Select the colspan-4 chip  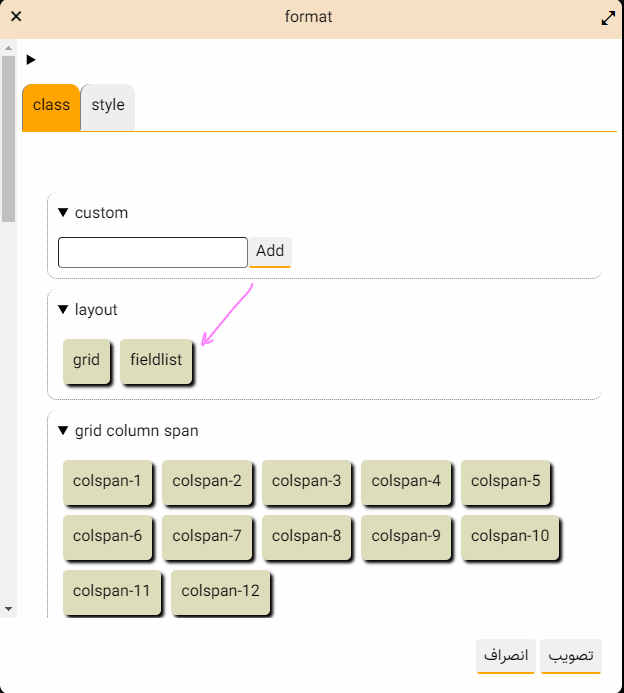coord(406,482)
